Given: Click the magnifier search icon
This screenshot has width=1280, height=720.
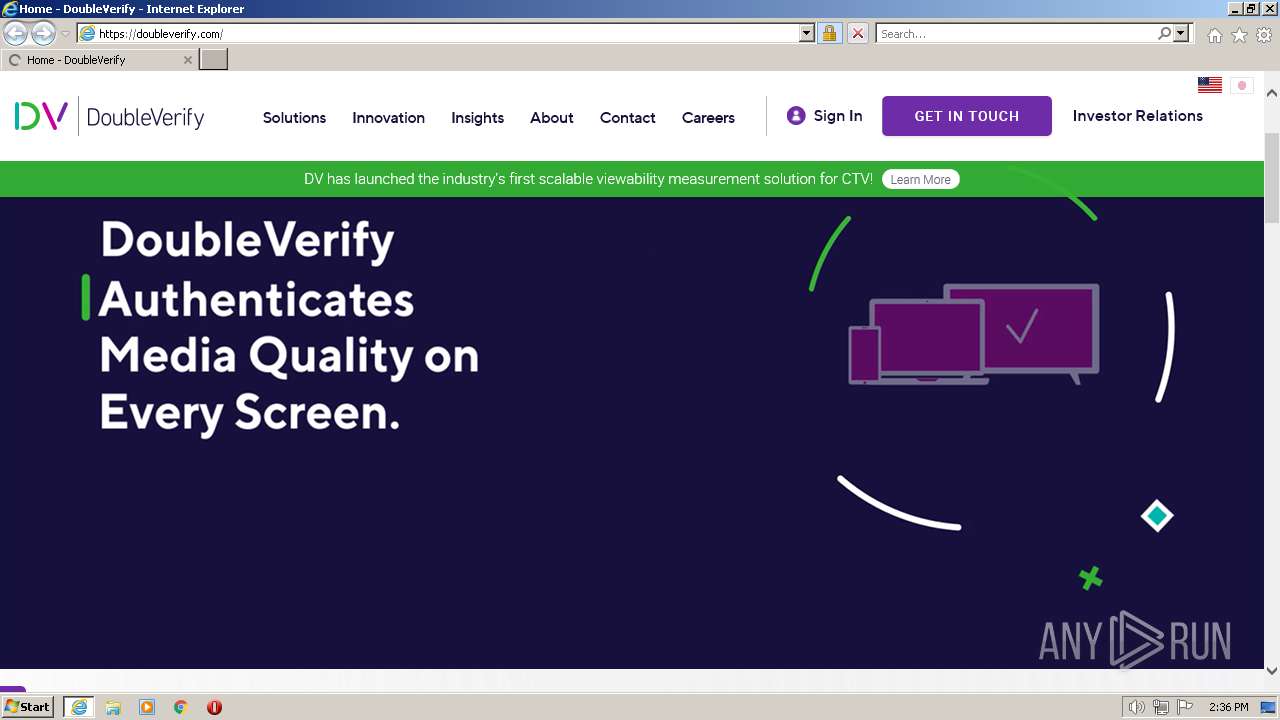Looking at the screenshot, I should (x=1164, y=34).
